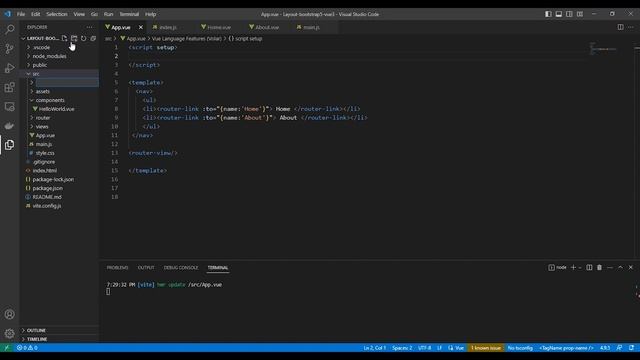Click the New File icon in Explorer
The height and width of the screenshot is (360, 640).
click(x=64, y=38)
